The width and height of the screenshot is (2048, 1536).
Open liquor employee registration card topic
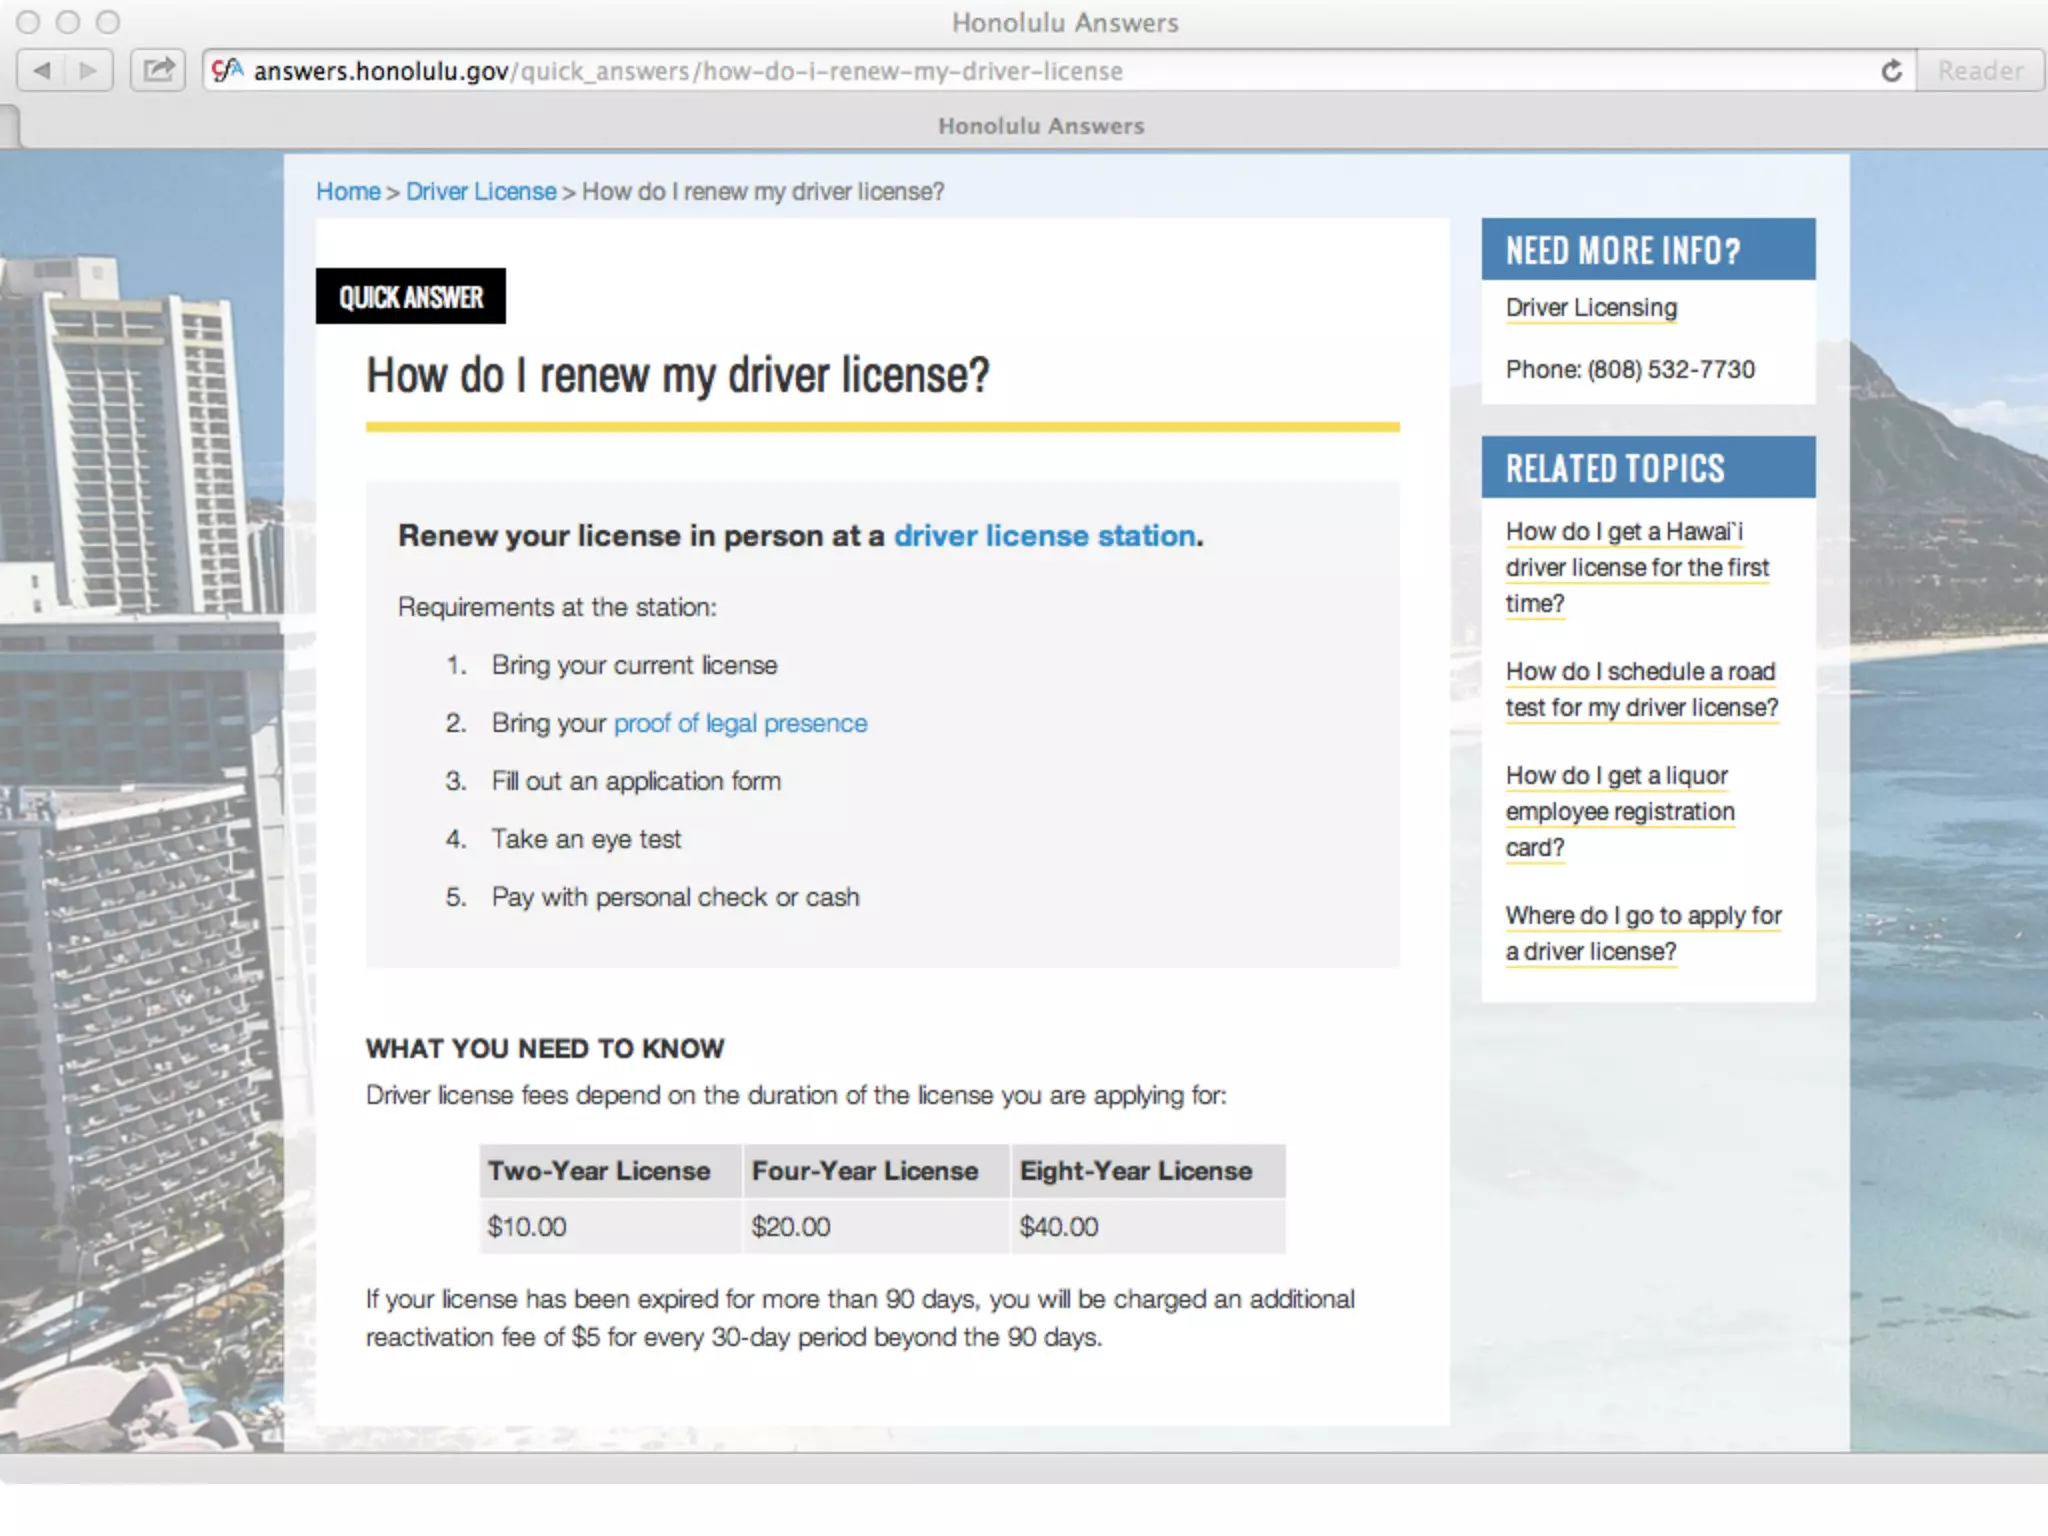1619,811
